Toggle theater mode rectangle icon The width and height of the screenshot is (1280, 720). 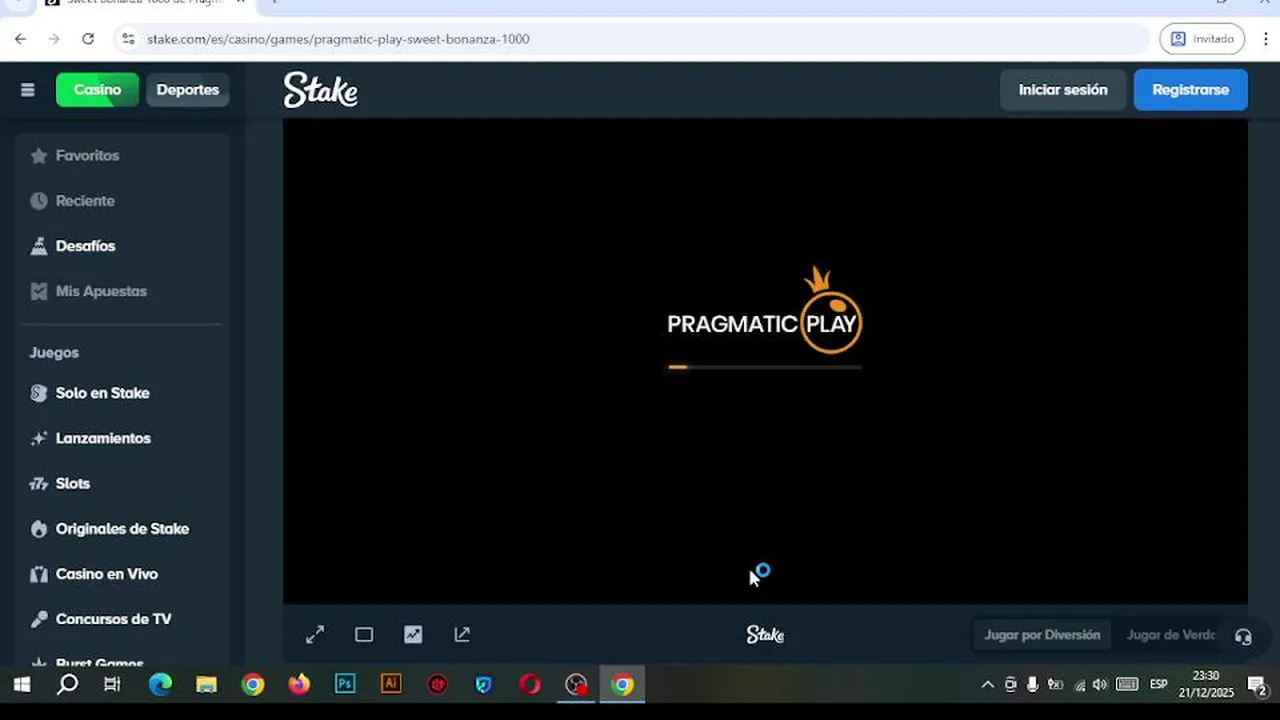[364, 634]
